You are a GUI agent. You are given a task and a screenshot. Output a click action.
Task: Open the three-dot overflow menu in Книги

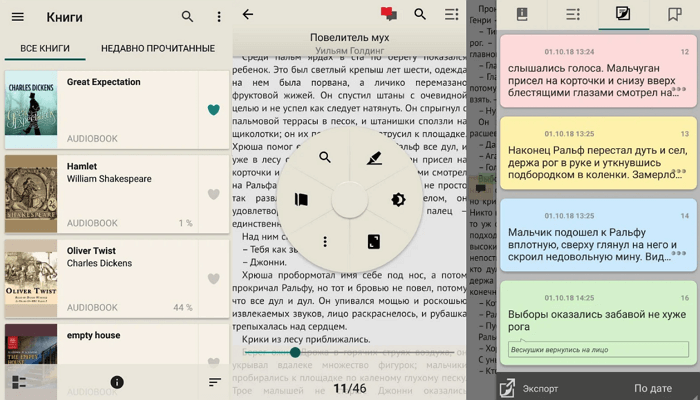click(219, 17)
